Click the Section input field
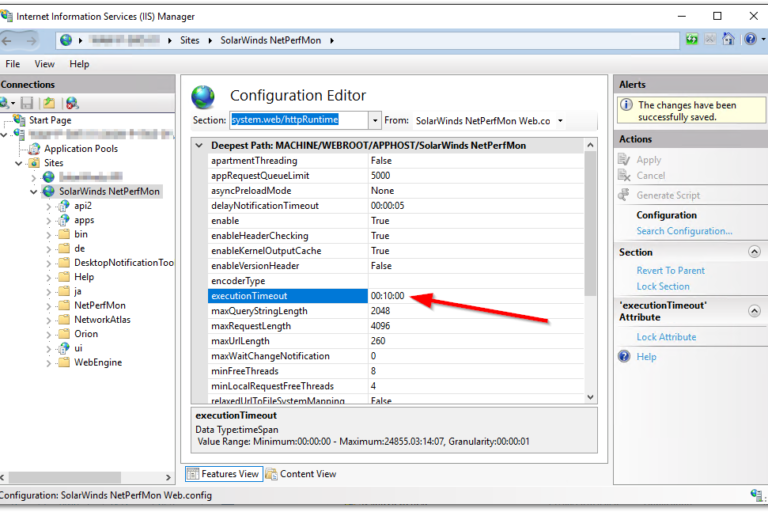 [x=299, y=120]
